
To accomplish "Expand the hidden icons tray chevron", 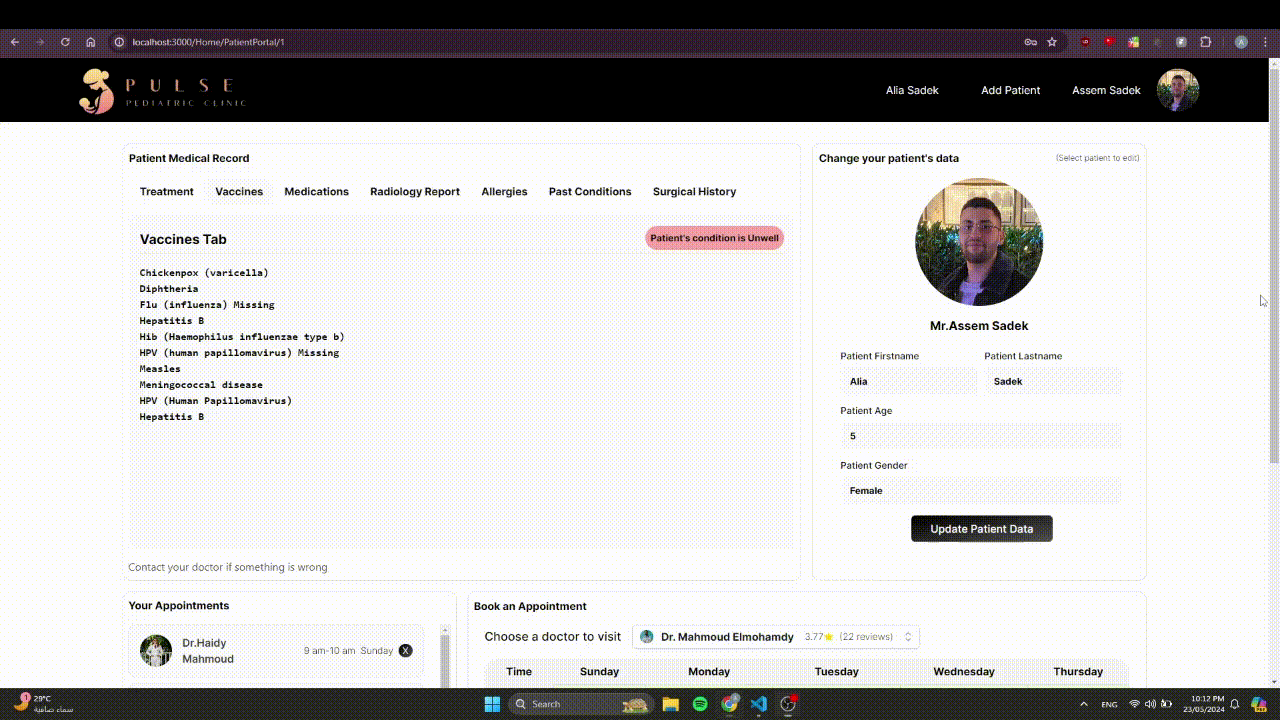I will [1083, 703].
